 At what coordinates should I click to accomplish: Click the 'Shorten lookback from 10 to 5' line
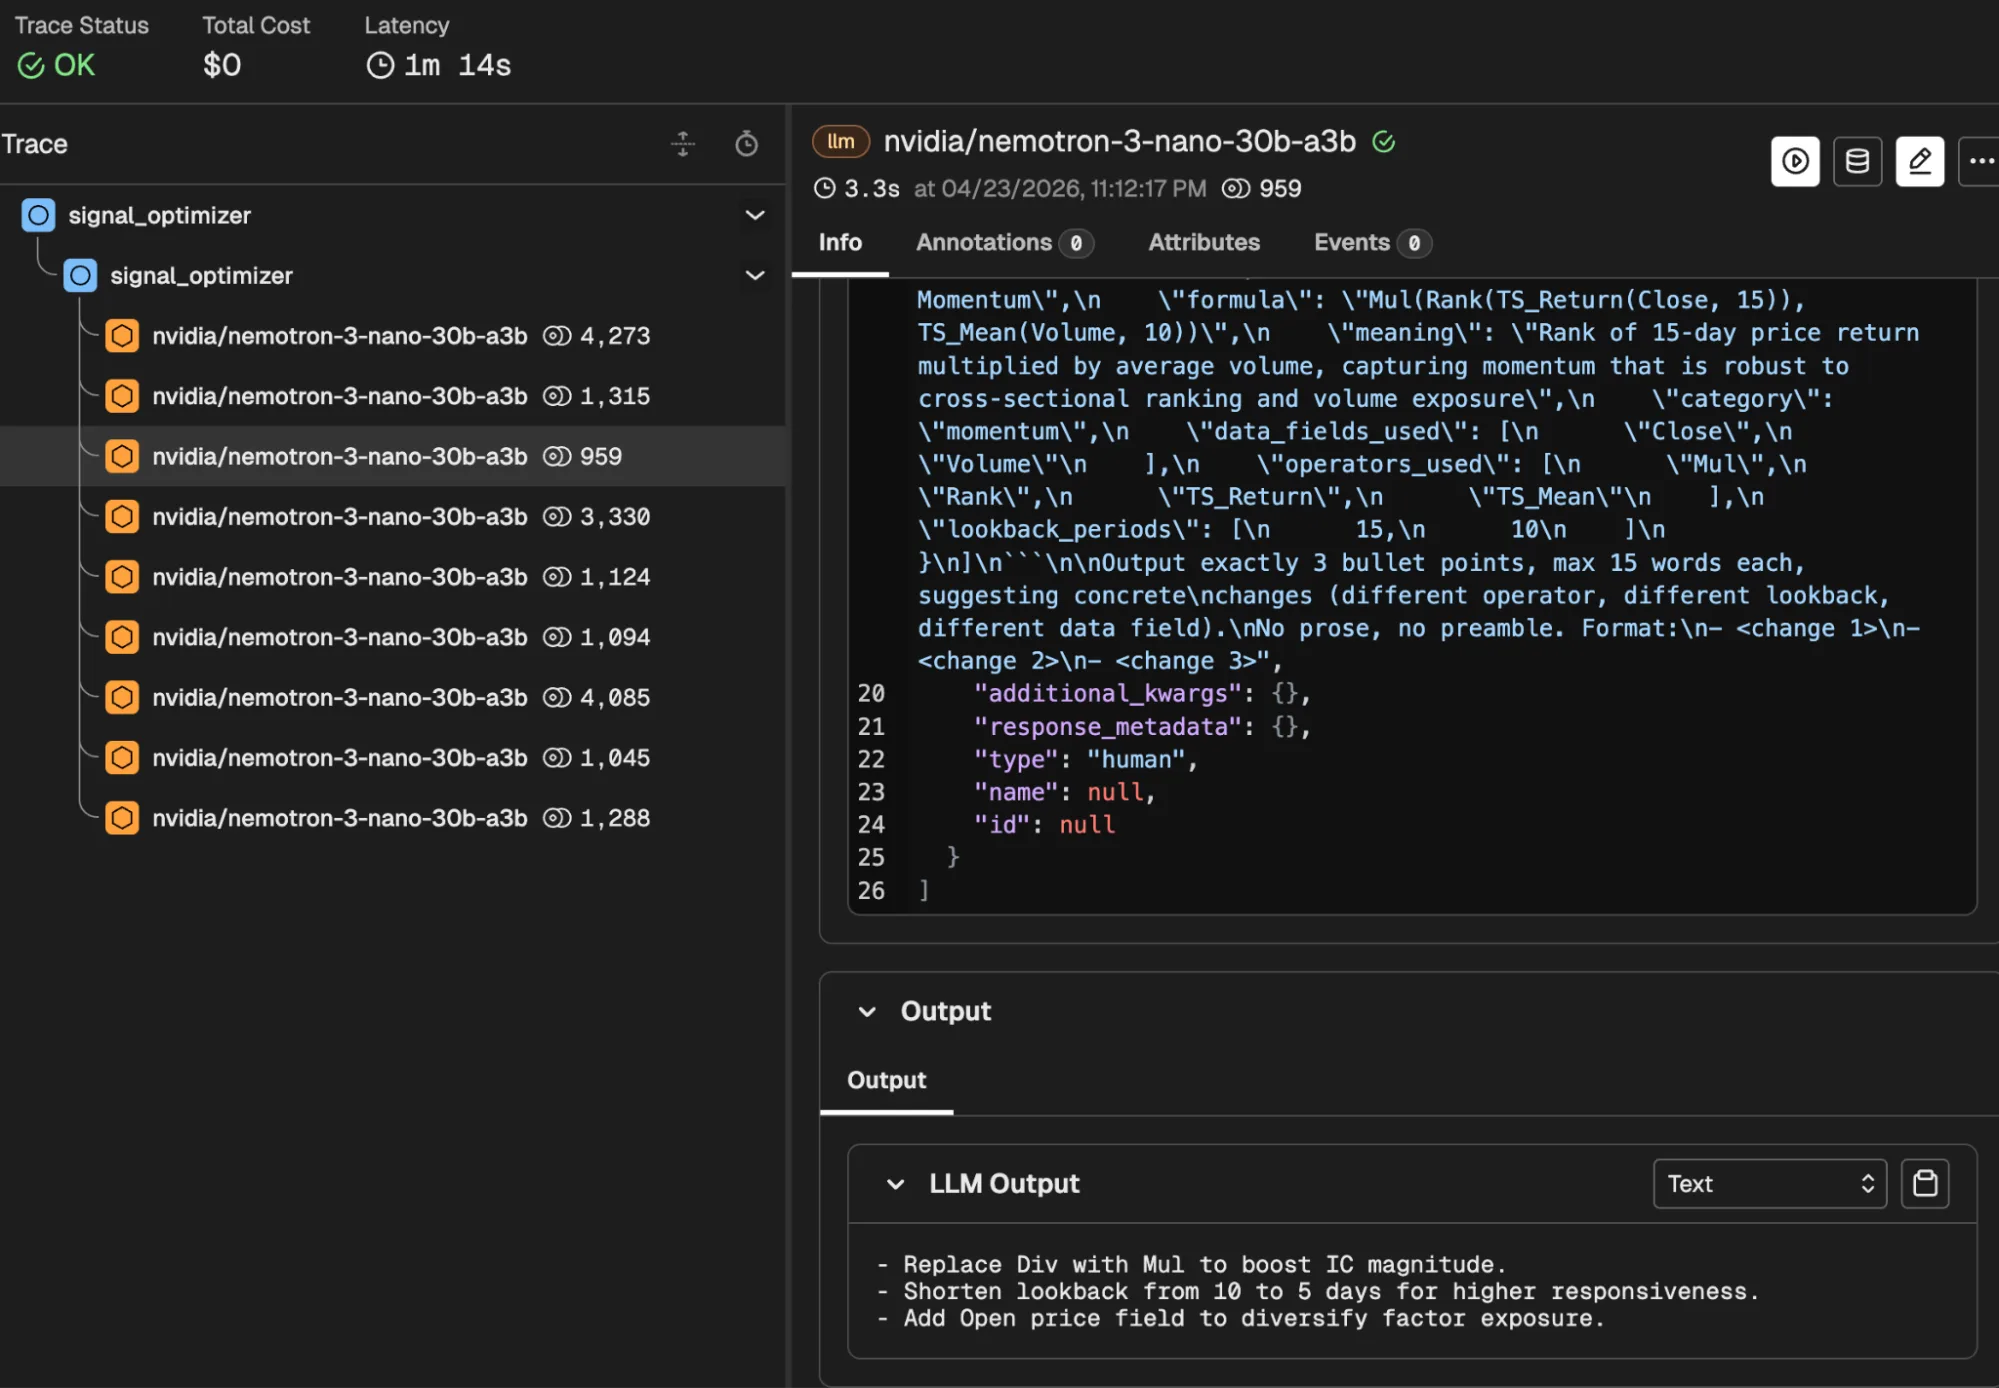point(1316,1292)
